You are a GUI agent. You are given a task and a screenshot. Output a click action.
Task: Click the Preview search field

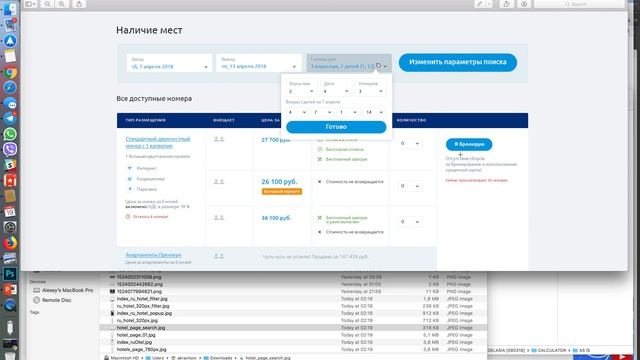[579, 4]
